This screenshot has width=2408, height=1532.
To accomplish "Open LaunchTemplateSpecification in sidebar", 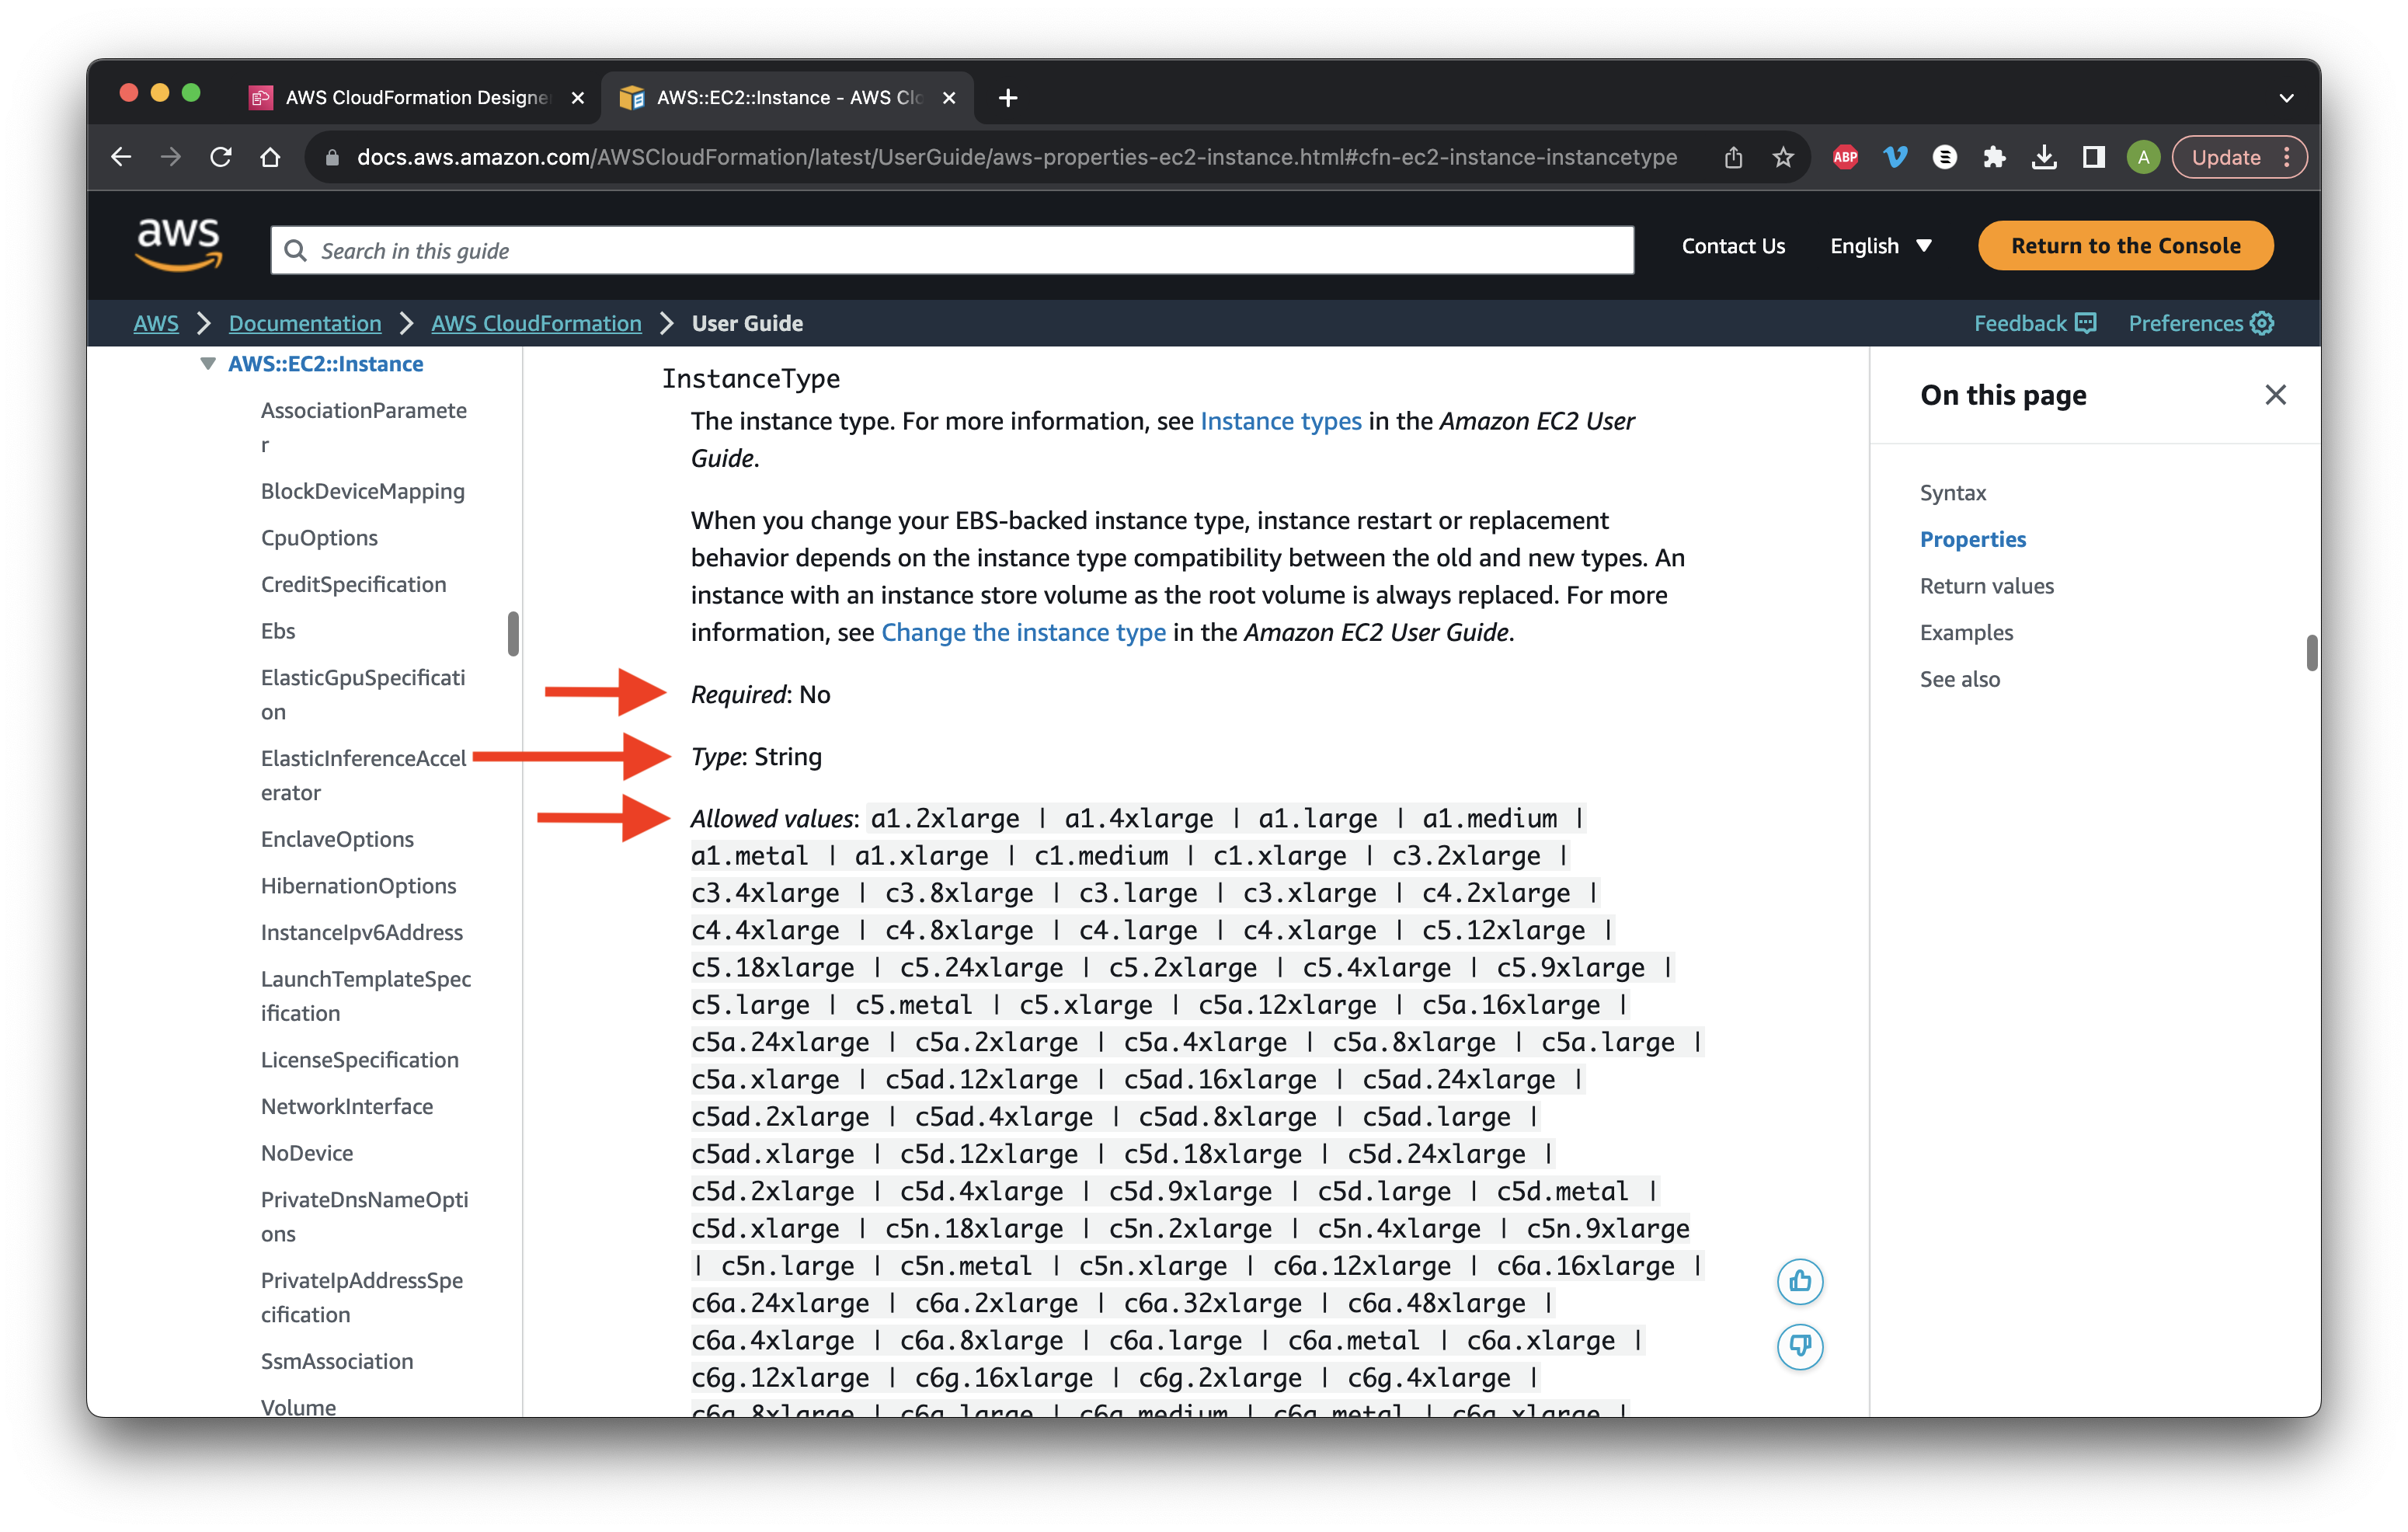I will (x=366, y=996).
